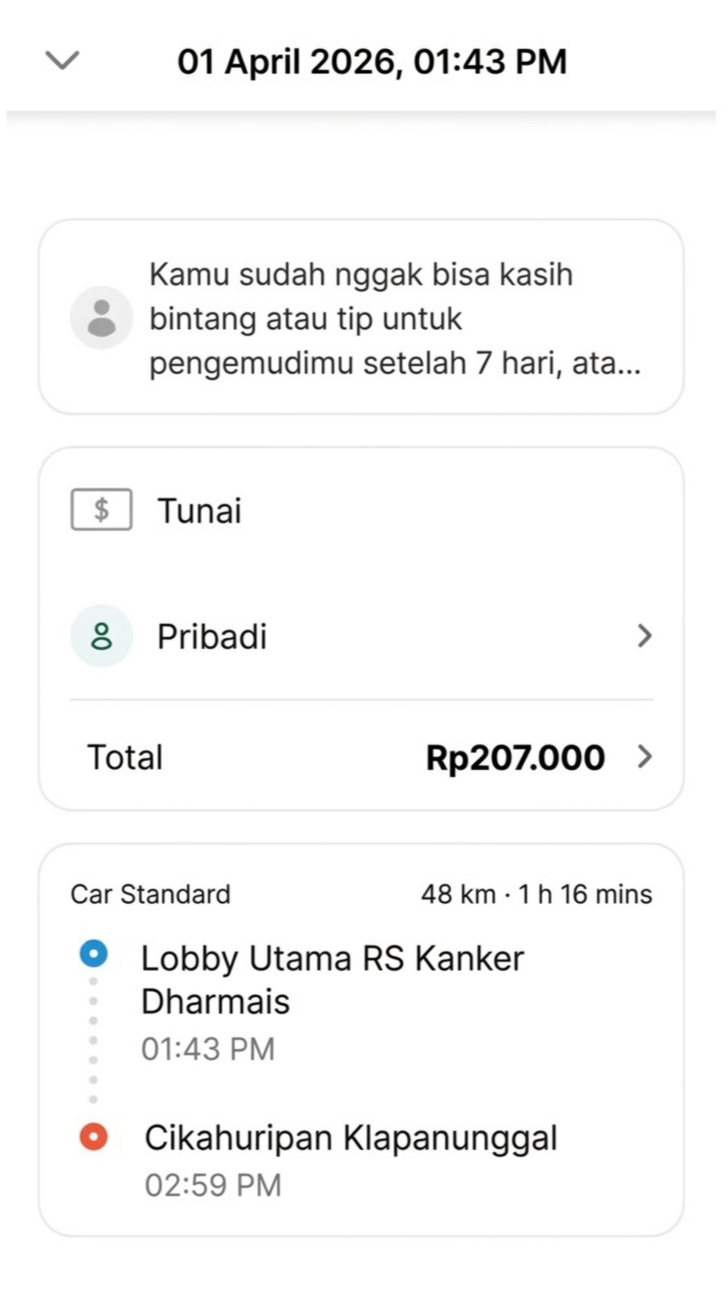Tap the Car Standard ride type

click(150, 894)
